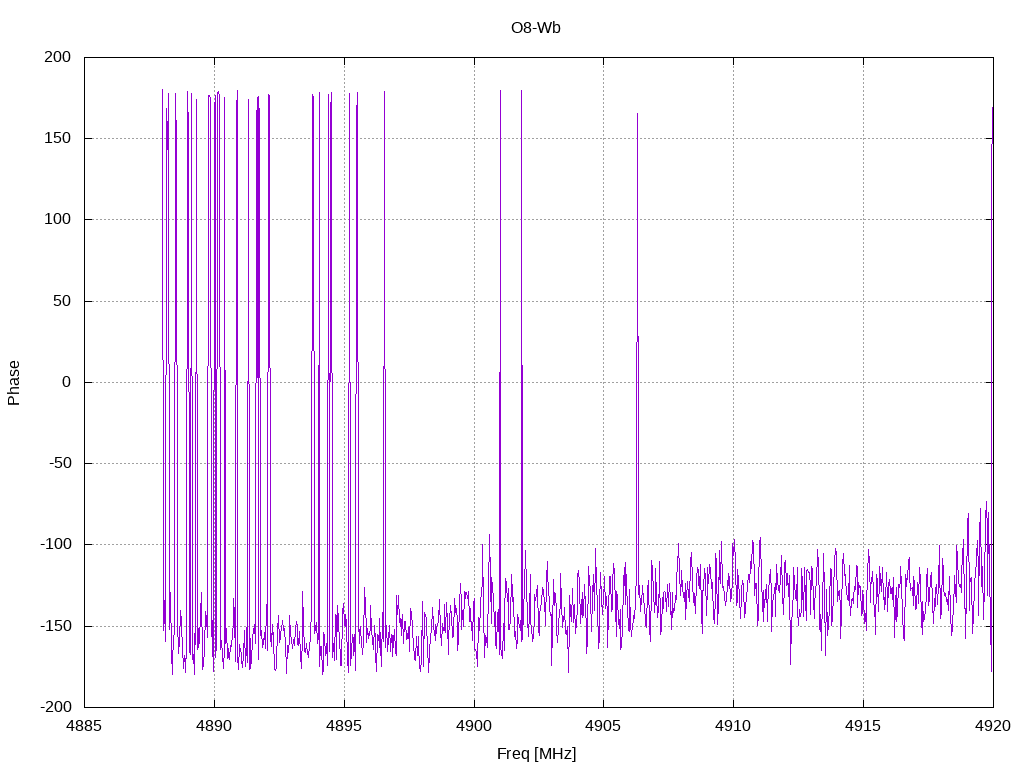This screenshot has width=1024, height=768.
Task: Click the x-axis tick label 4890
Action: 214,726
